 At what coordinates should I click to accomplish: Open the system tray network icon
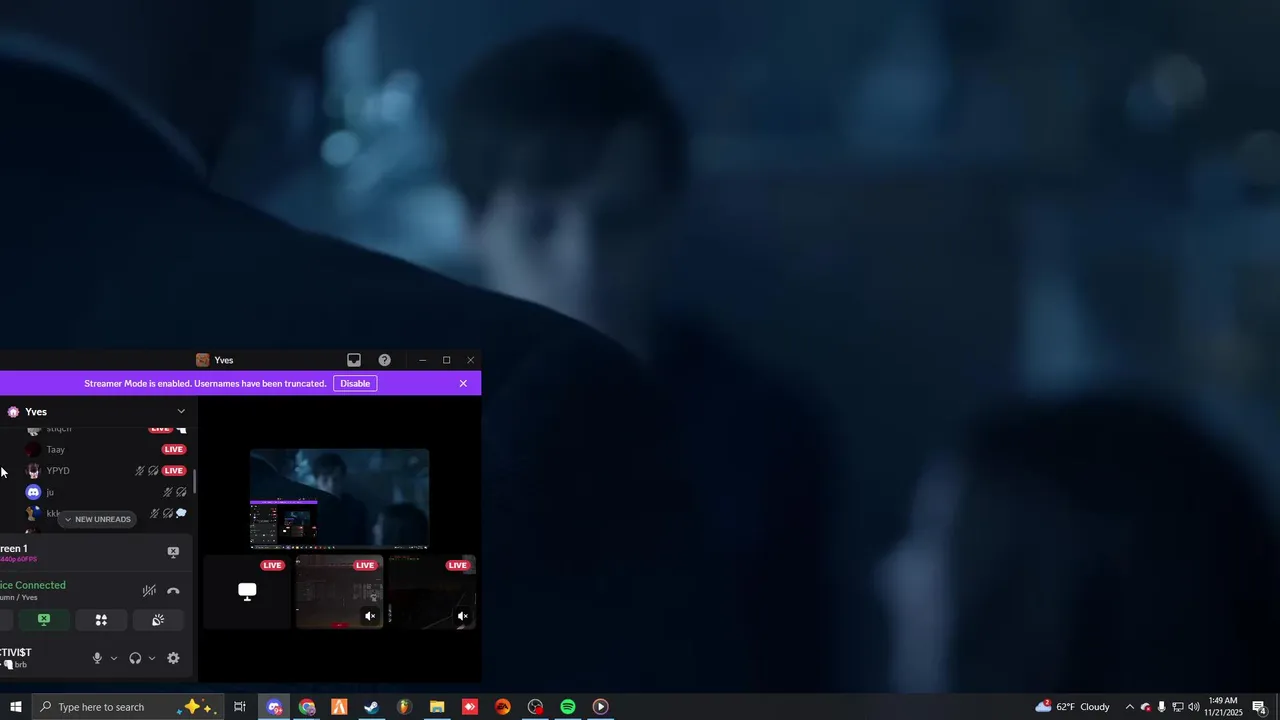pos(1177,707)
